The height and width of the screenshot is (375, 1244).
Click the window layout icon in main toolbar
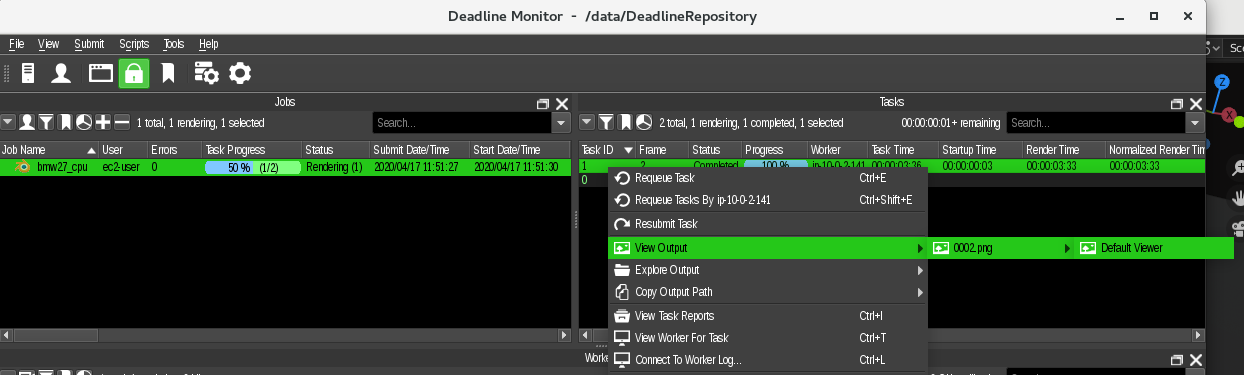pos(100,73)
